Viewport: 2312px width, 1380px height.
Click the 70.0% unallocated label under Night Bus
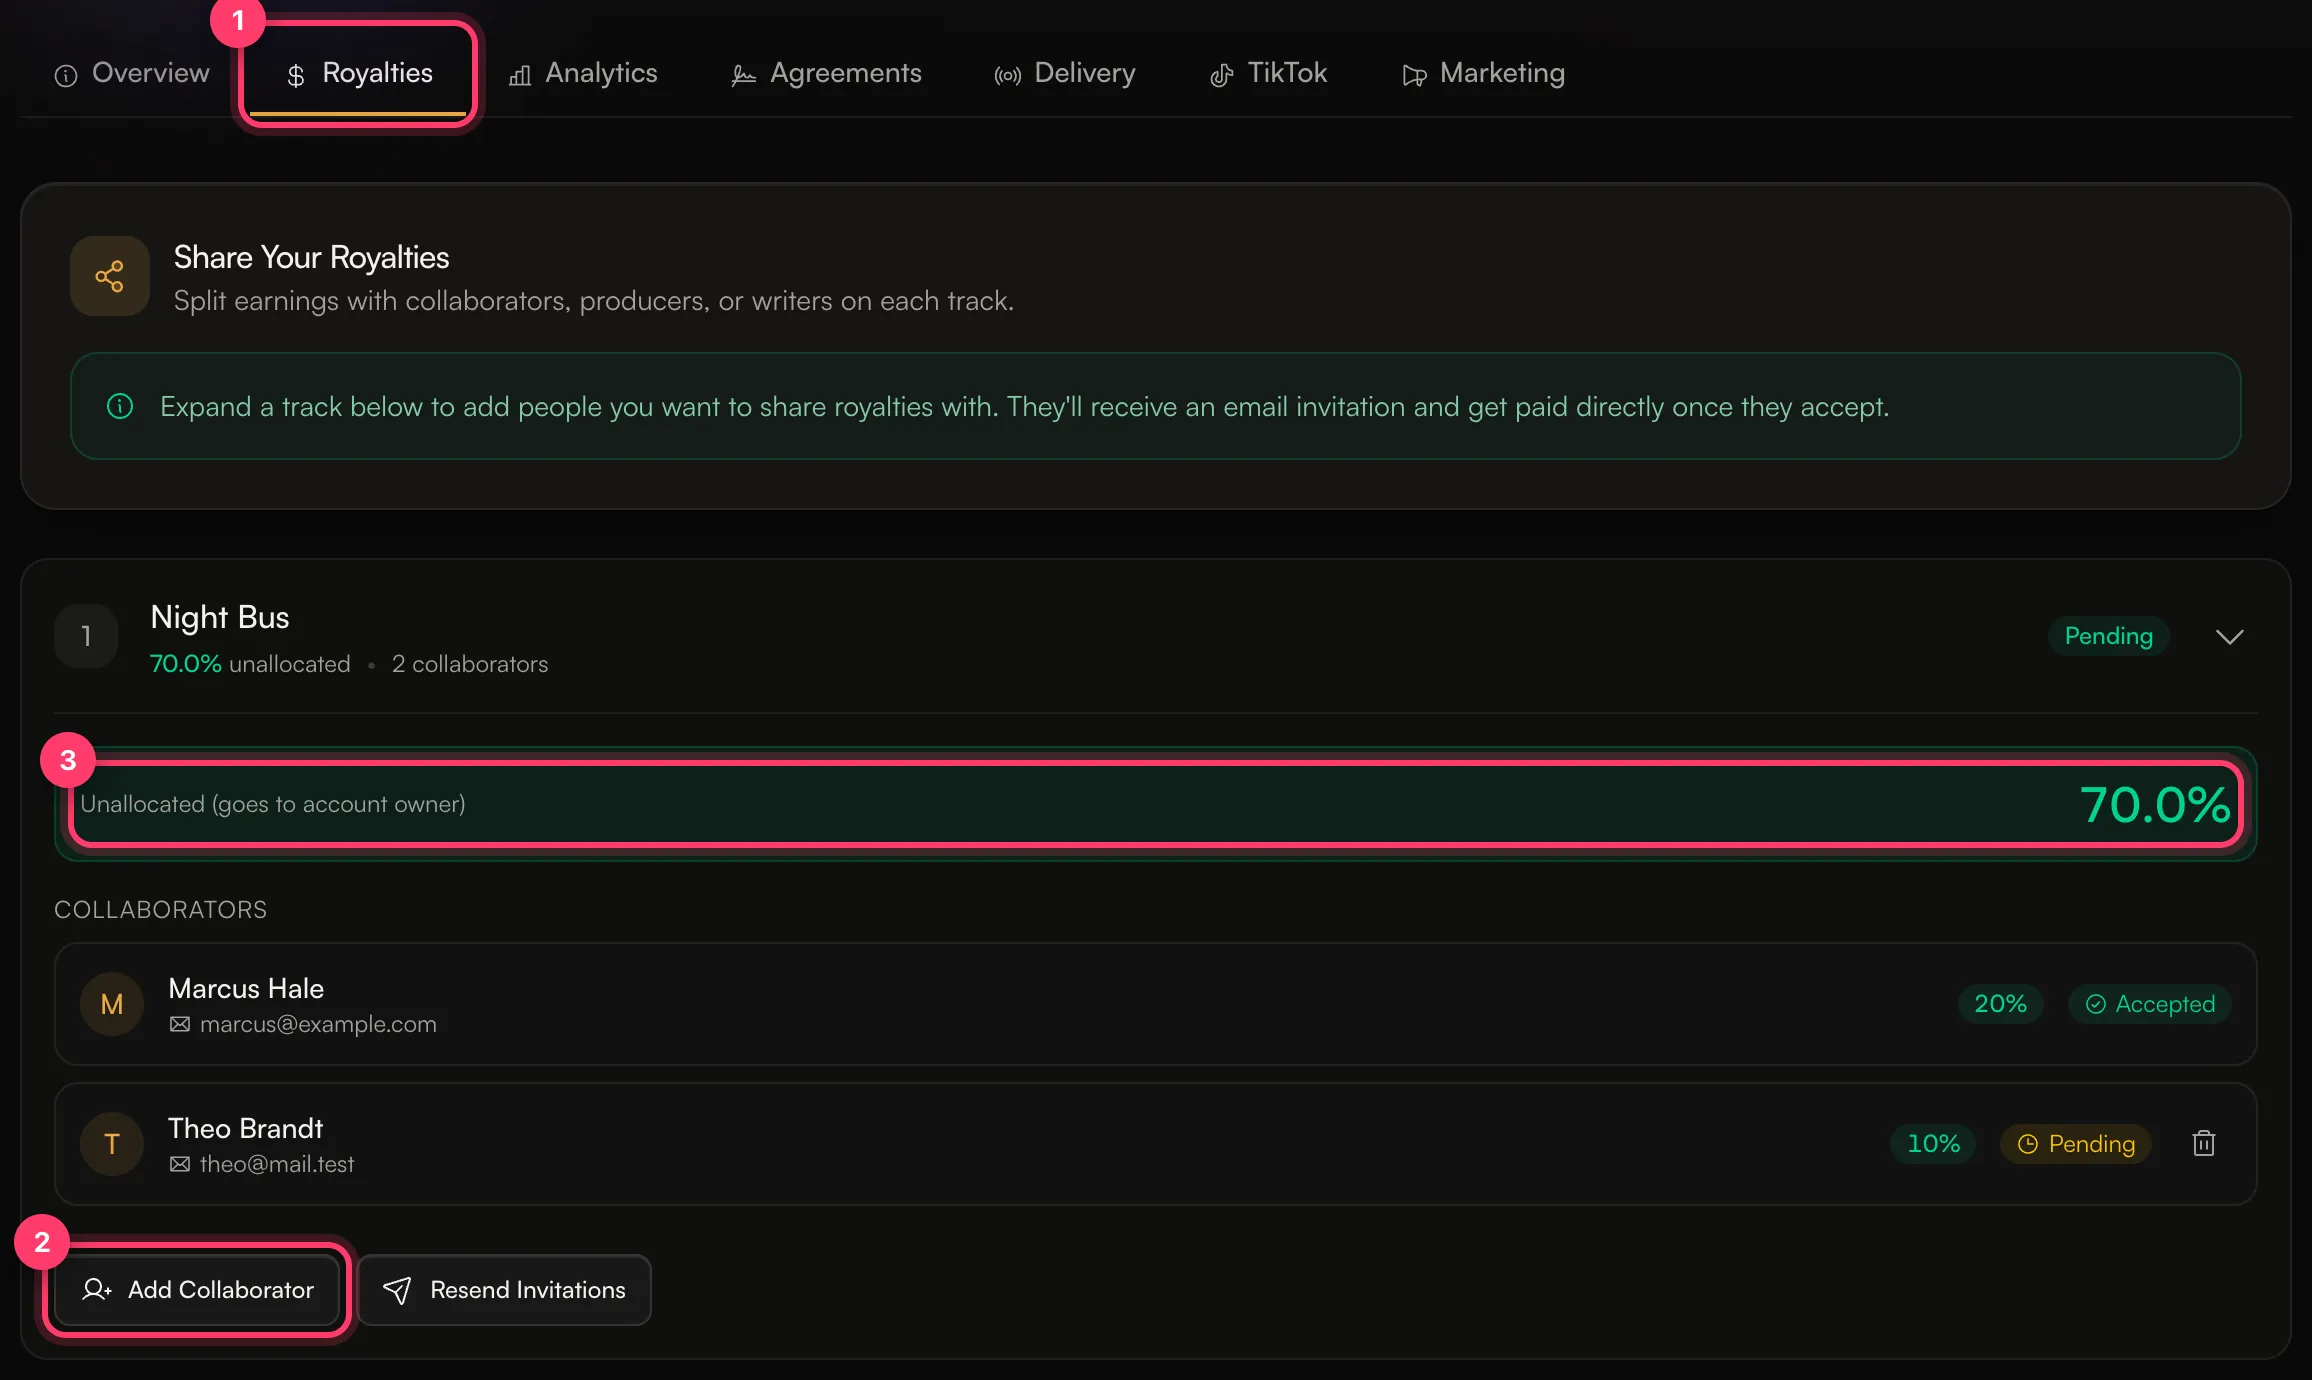point(250,664)
